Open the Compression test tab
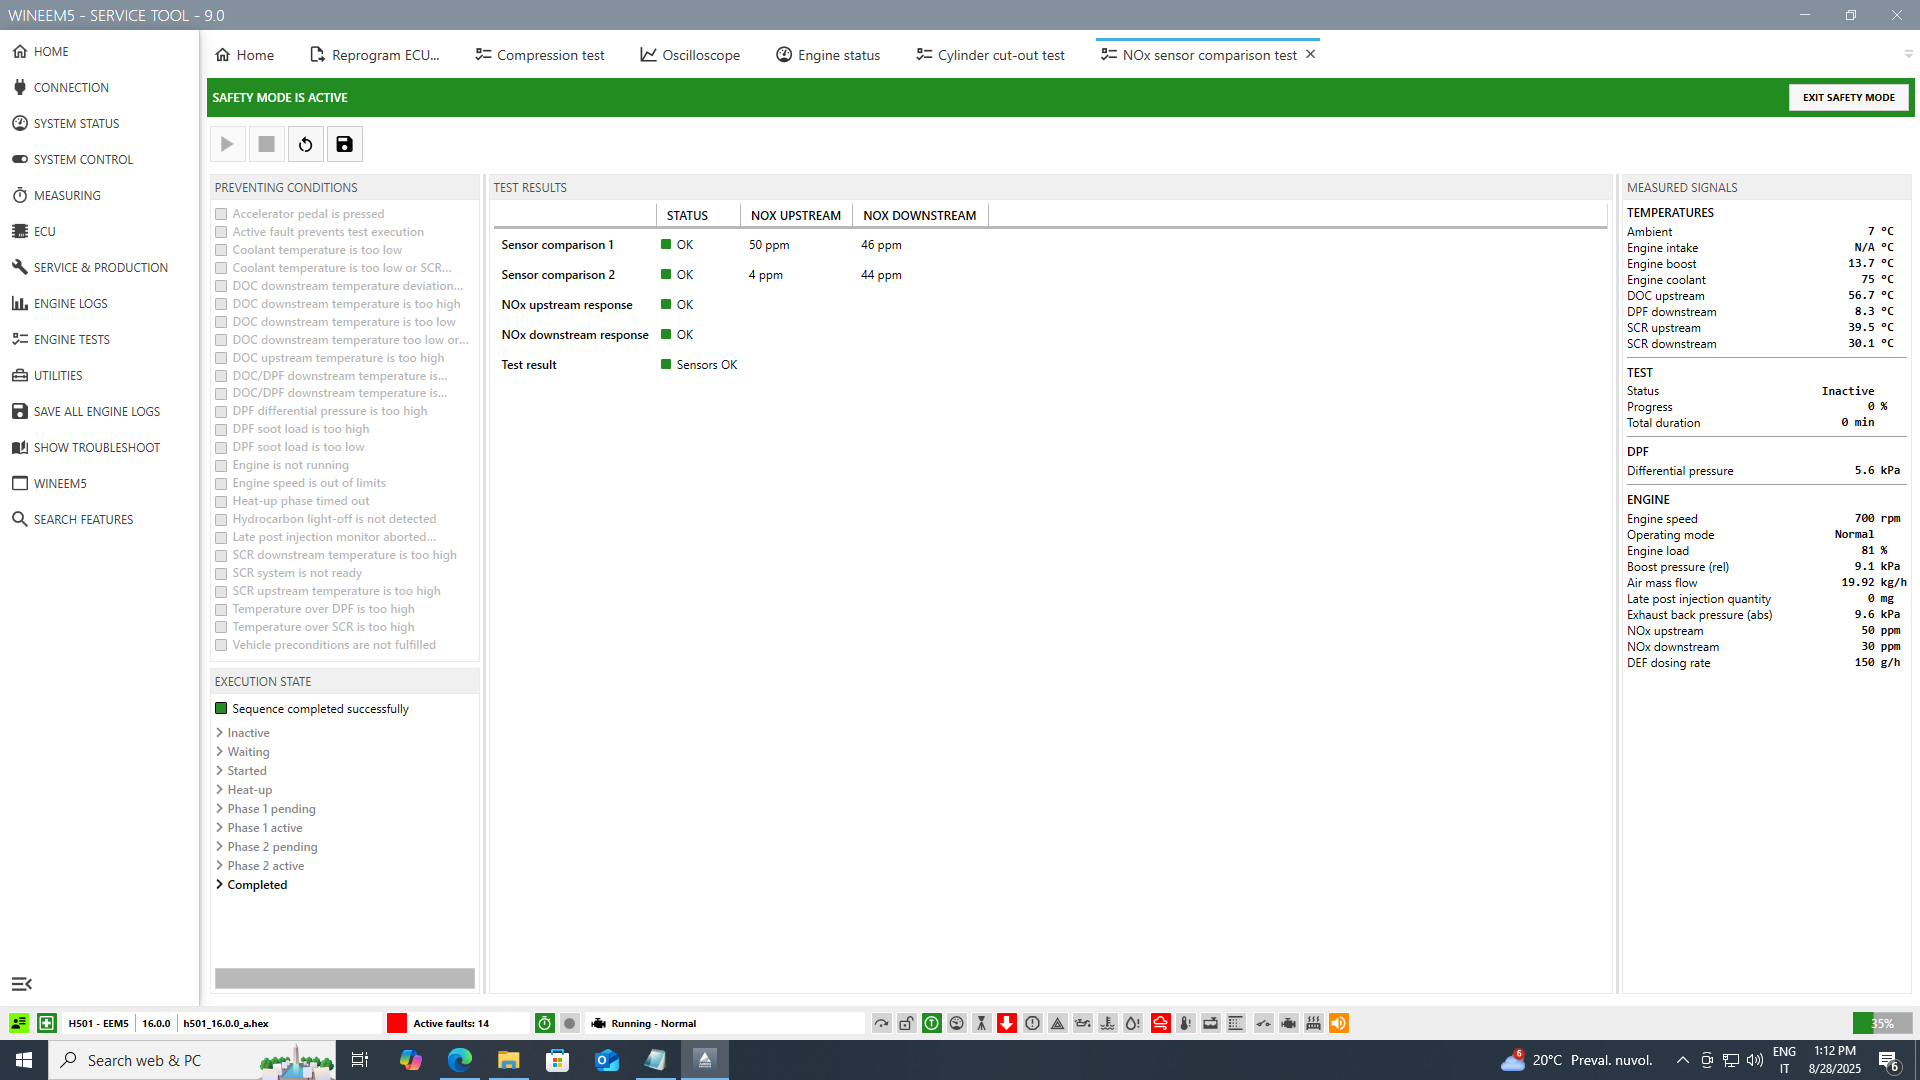The height and width of the screenshot is (1080, 1920). (x=540, y=55)
